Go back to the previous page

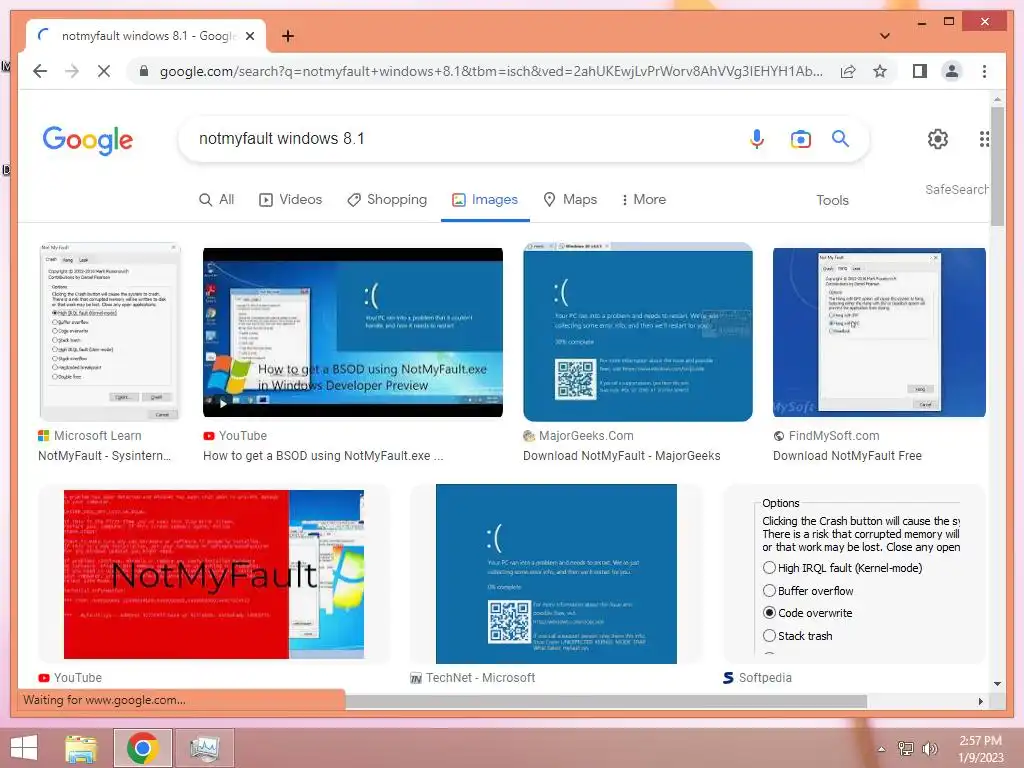click(x=40, y=71)
